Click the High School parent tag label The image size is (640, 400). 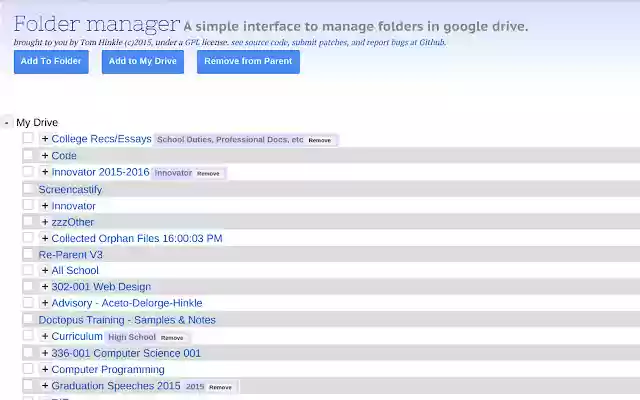pyautogui.click(x=132, y=337)
